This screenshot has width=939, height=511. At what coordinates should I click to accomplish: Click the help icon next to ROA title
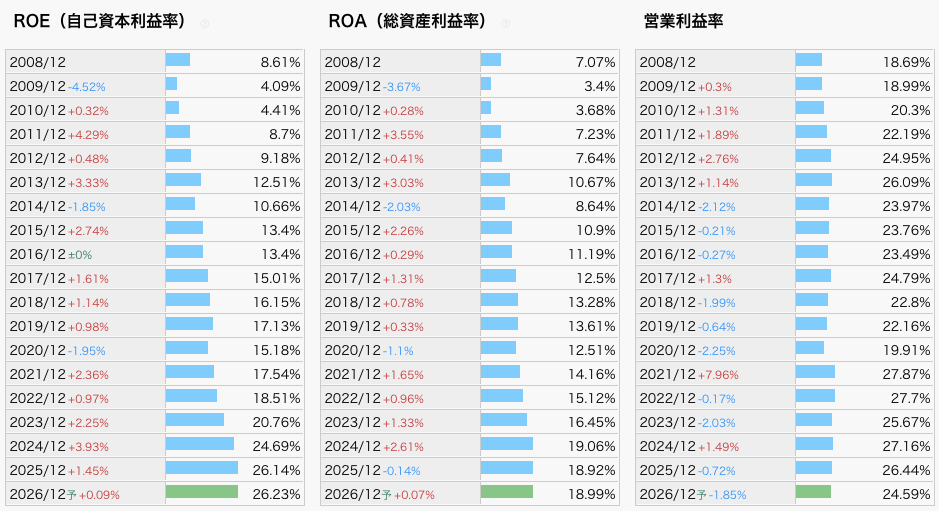tap(506, 24)
